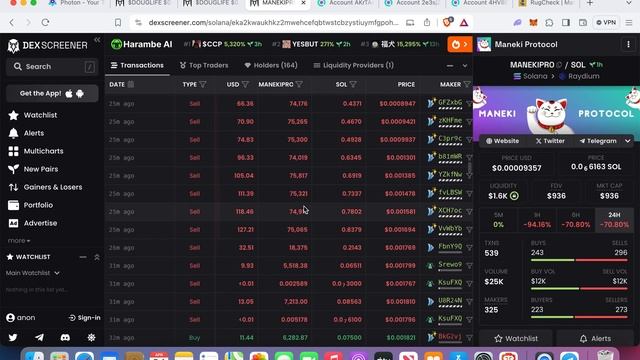Screen dimensions: 640x360
Task: Open the USD column filter
Action: tap(245, 84)
